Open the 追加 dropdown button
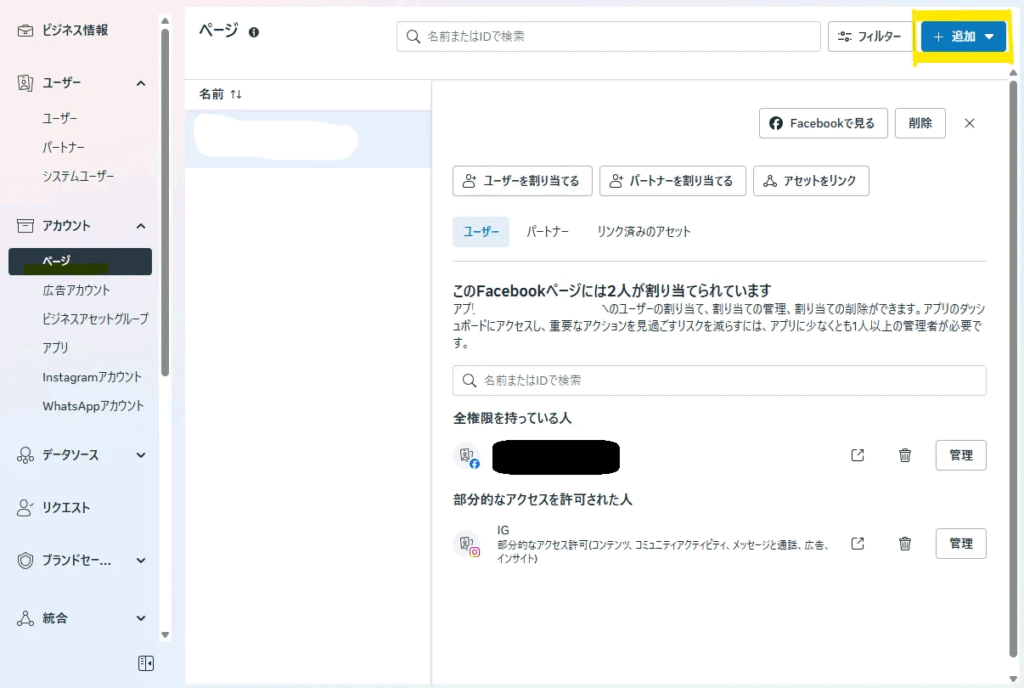The height and width of the screenshot is (688, 1024). (x=962, y=37)
